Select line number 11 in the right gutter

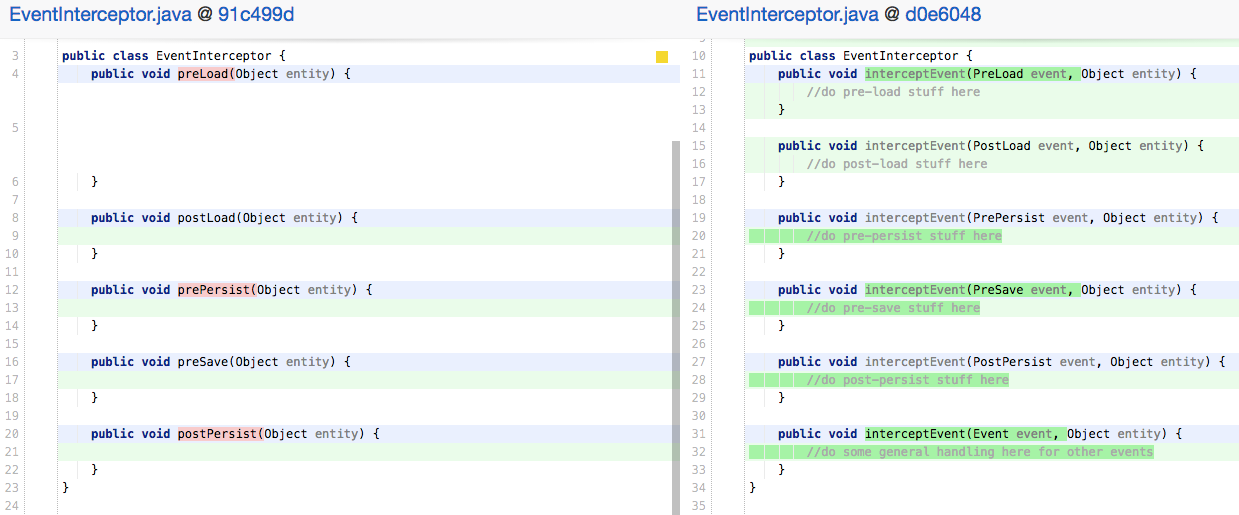[699, 74]
